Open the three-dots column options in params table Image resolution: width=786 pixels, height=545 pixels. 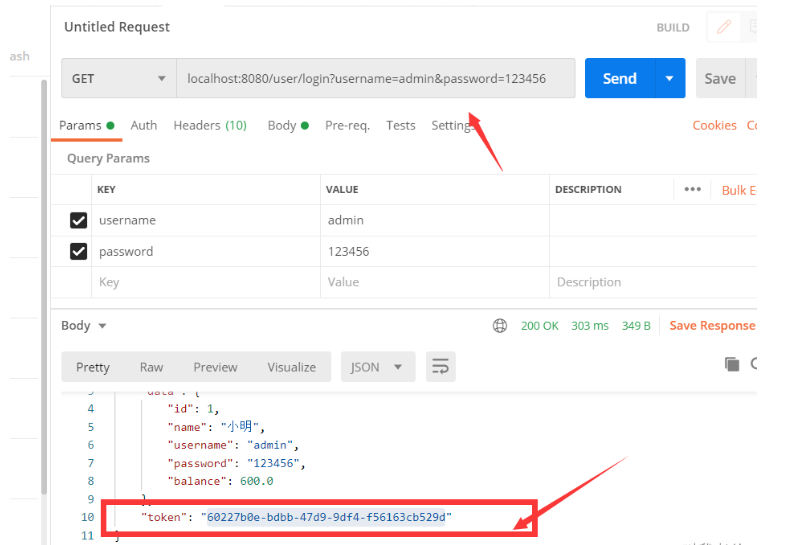692,189
